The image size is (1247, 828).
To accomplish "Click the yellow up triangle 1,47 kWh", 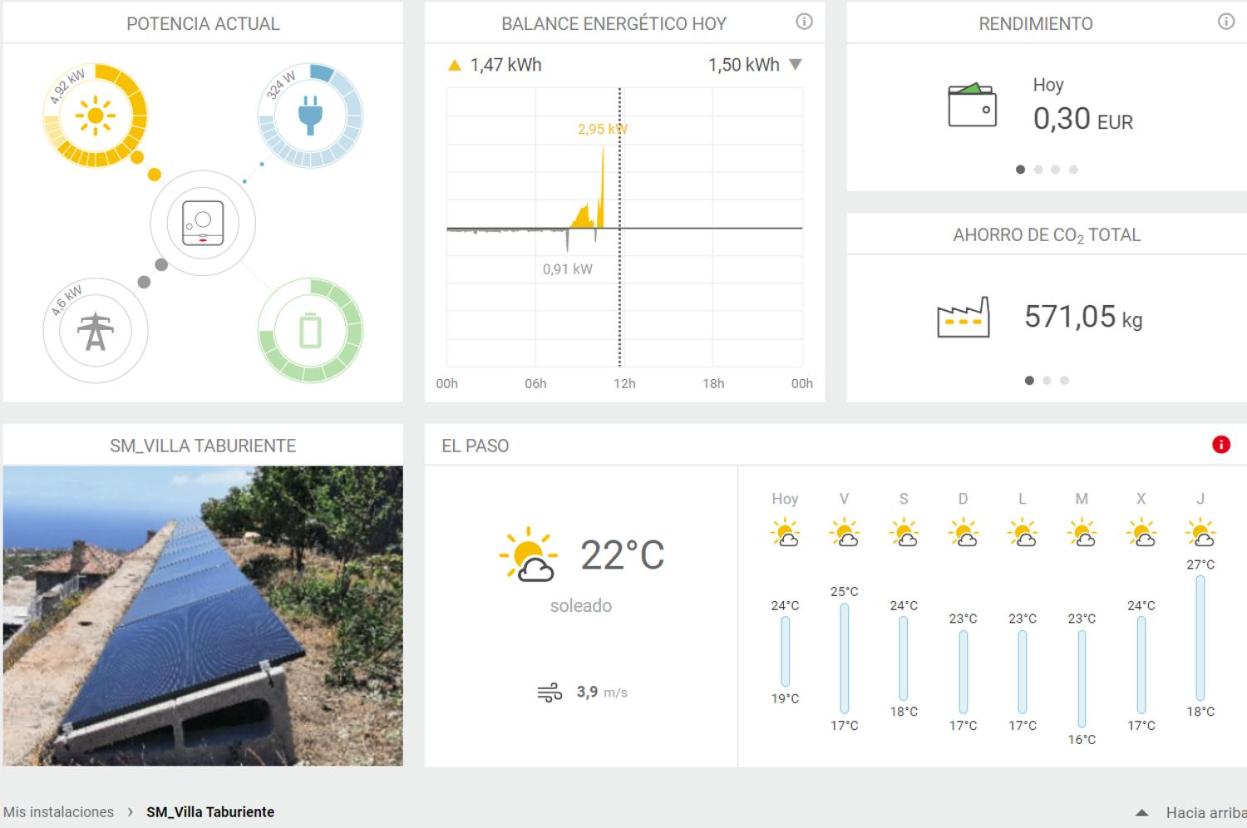I will tap(455, 65).
